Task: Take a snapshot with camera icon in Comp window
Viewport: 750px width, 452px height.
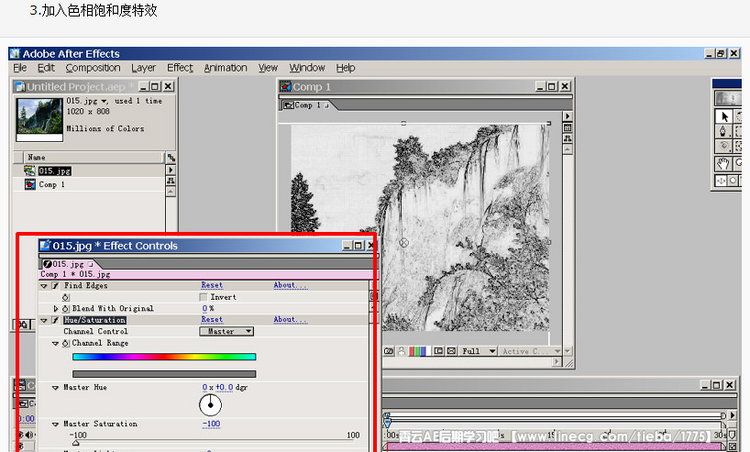Action: [x=388, y=352]
